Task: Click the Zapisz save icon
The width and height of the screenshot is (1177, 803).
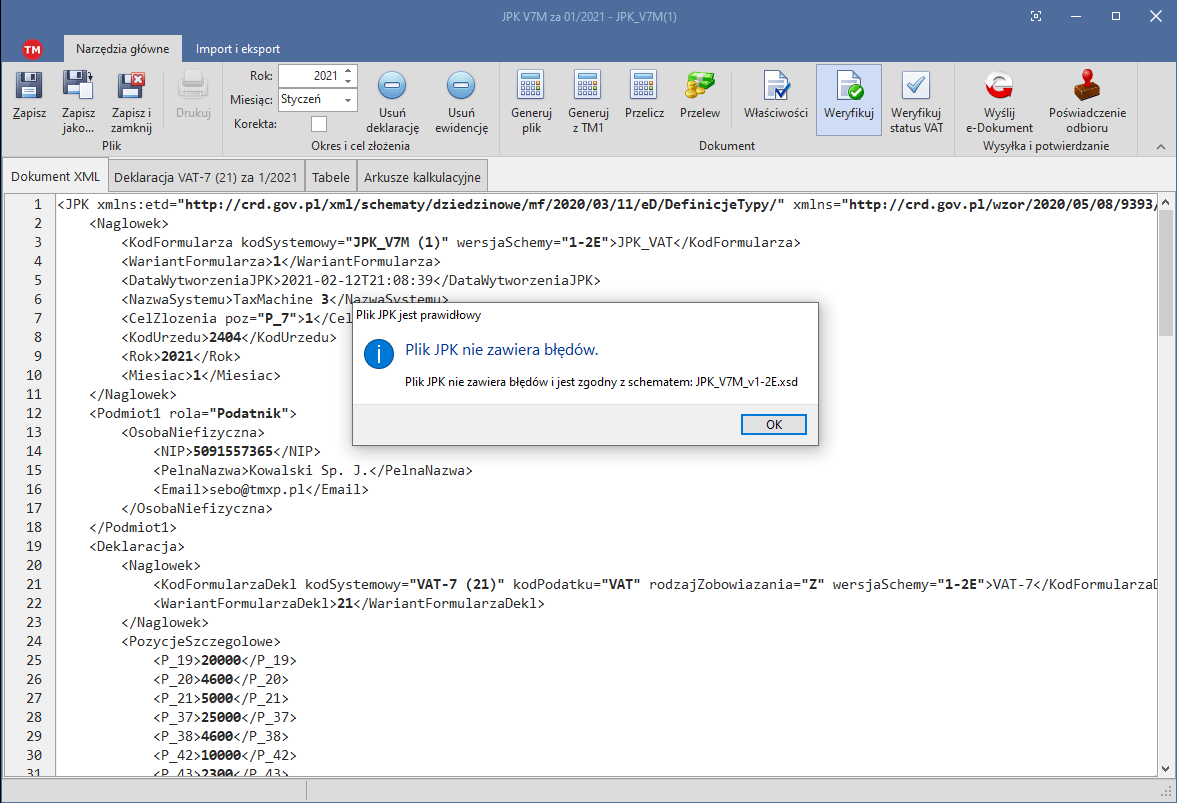Action: pyautogui.click(x=29, y=88)
